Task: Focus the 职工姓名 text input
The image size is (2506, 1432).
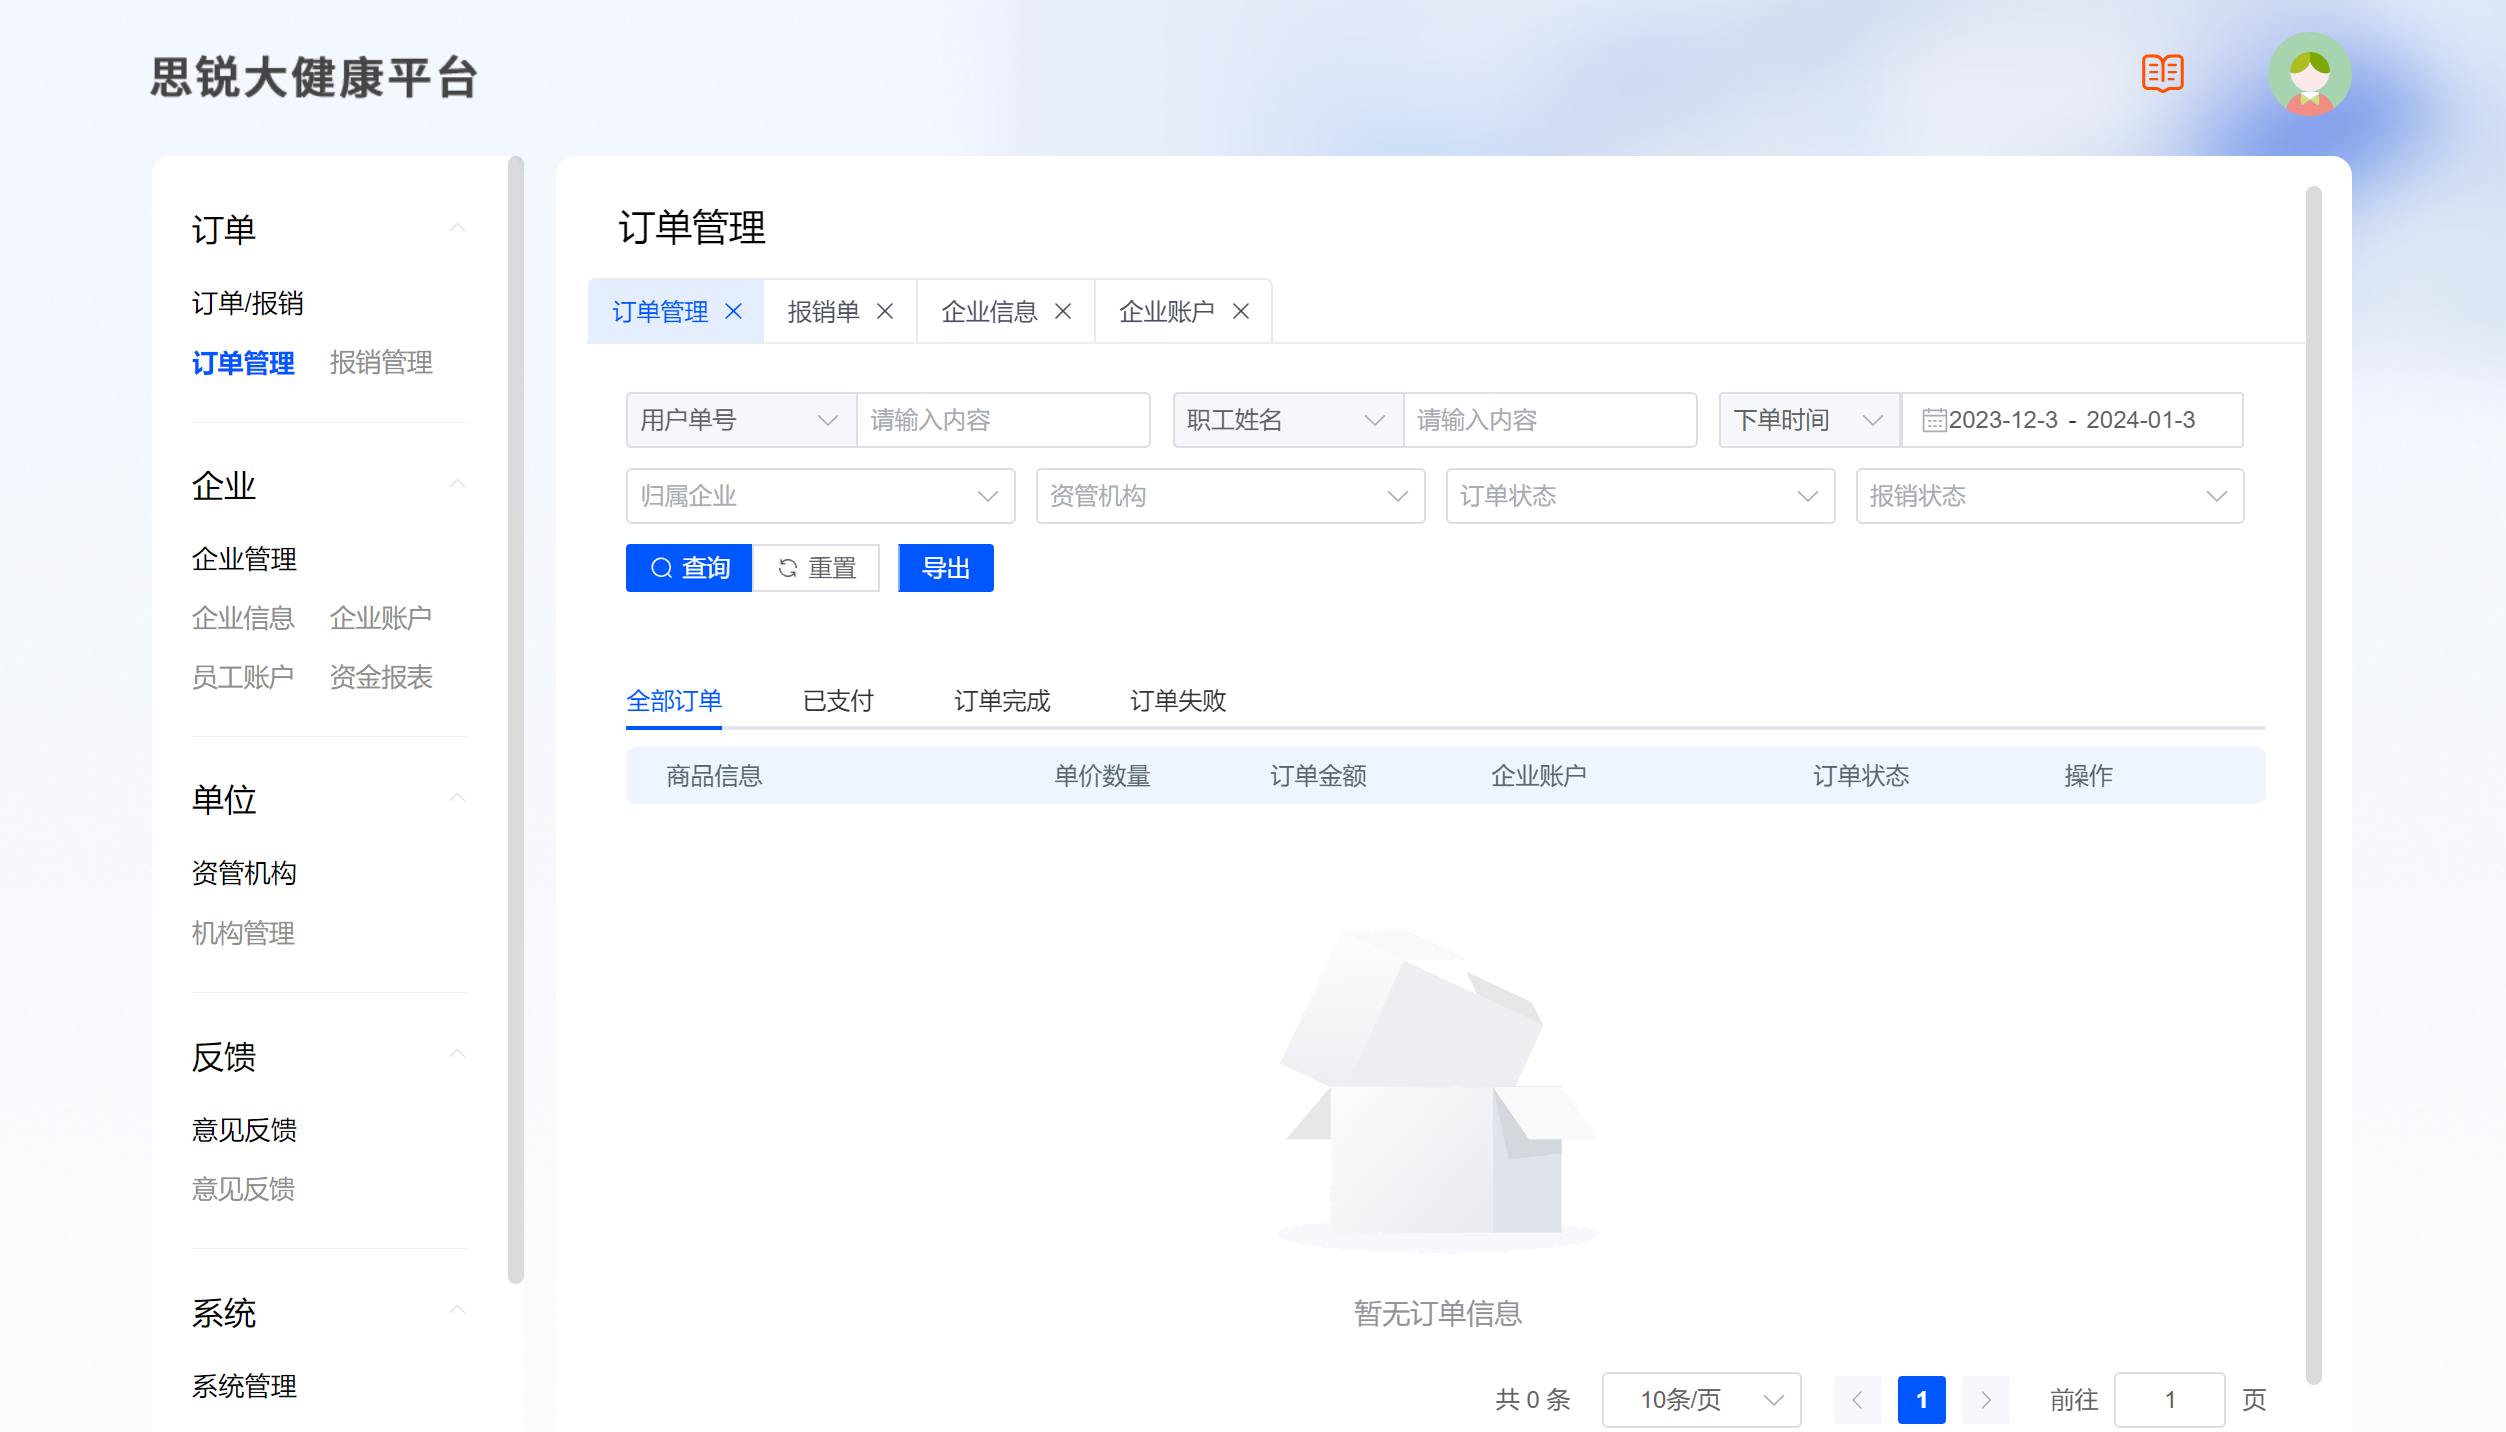Action: tap(1550, 420)
